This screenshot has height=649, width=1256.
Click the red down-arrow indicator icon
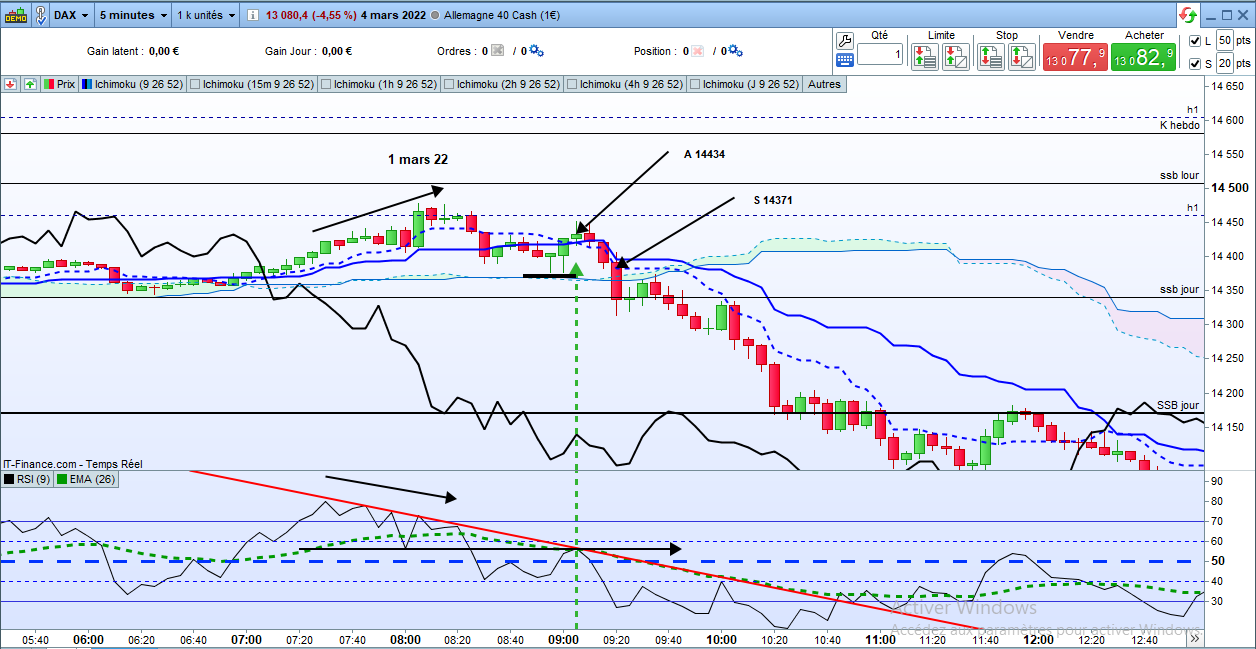[x=10, y=85]
